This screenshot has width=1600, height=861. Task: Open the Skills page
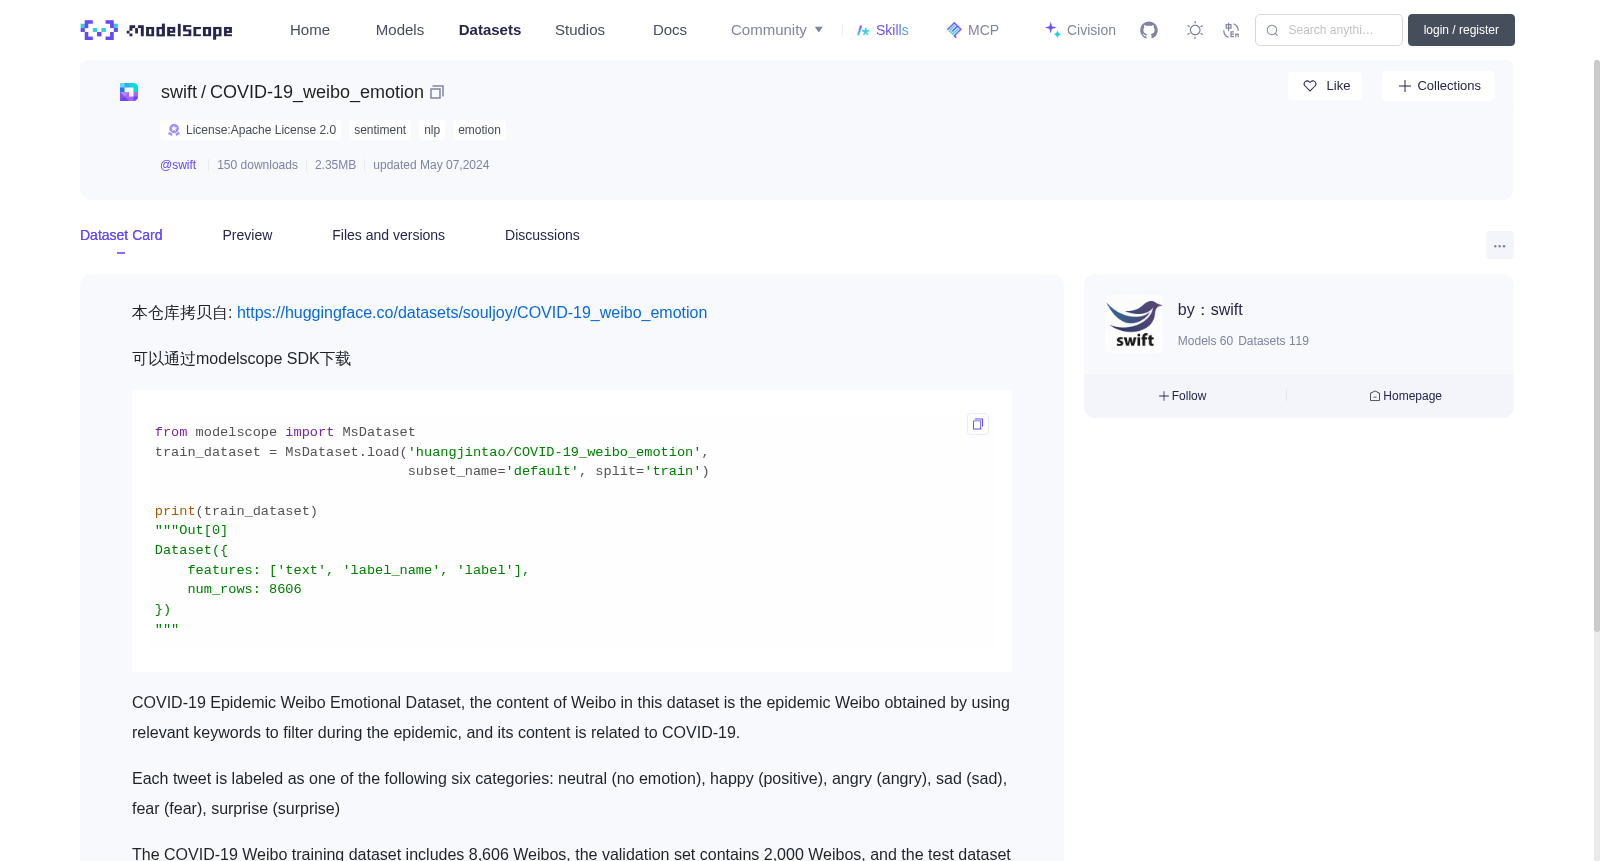[x=882, y=30]
